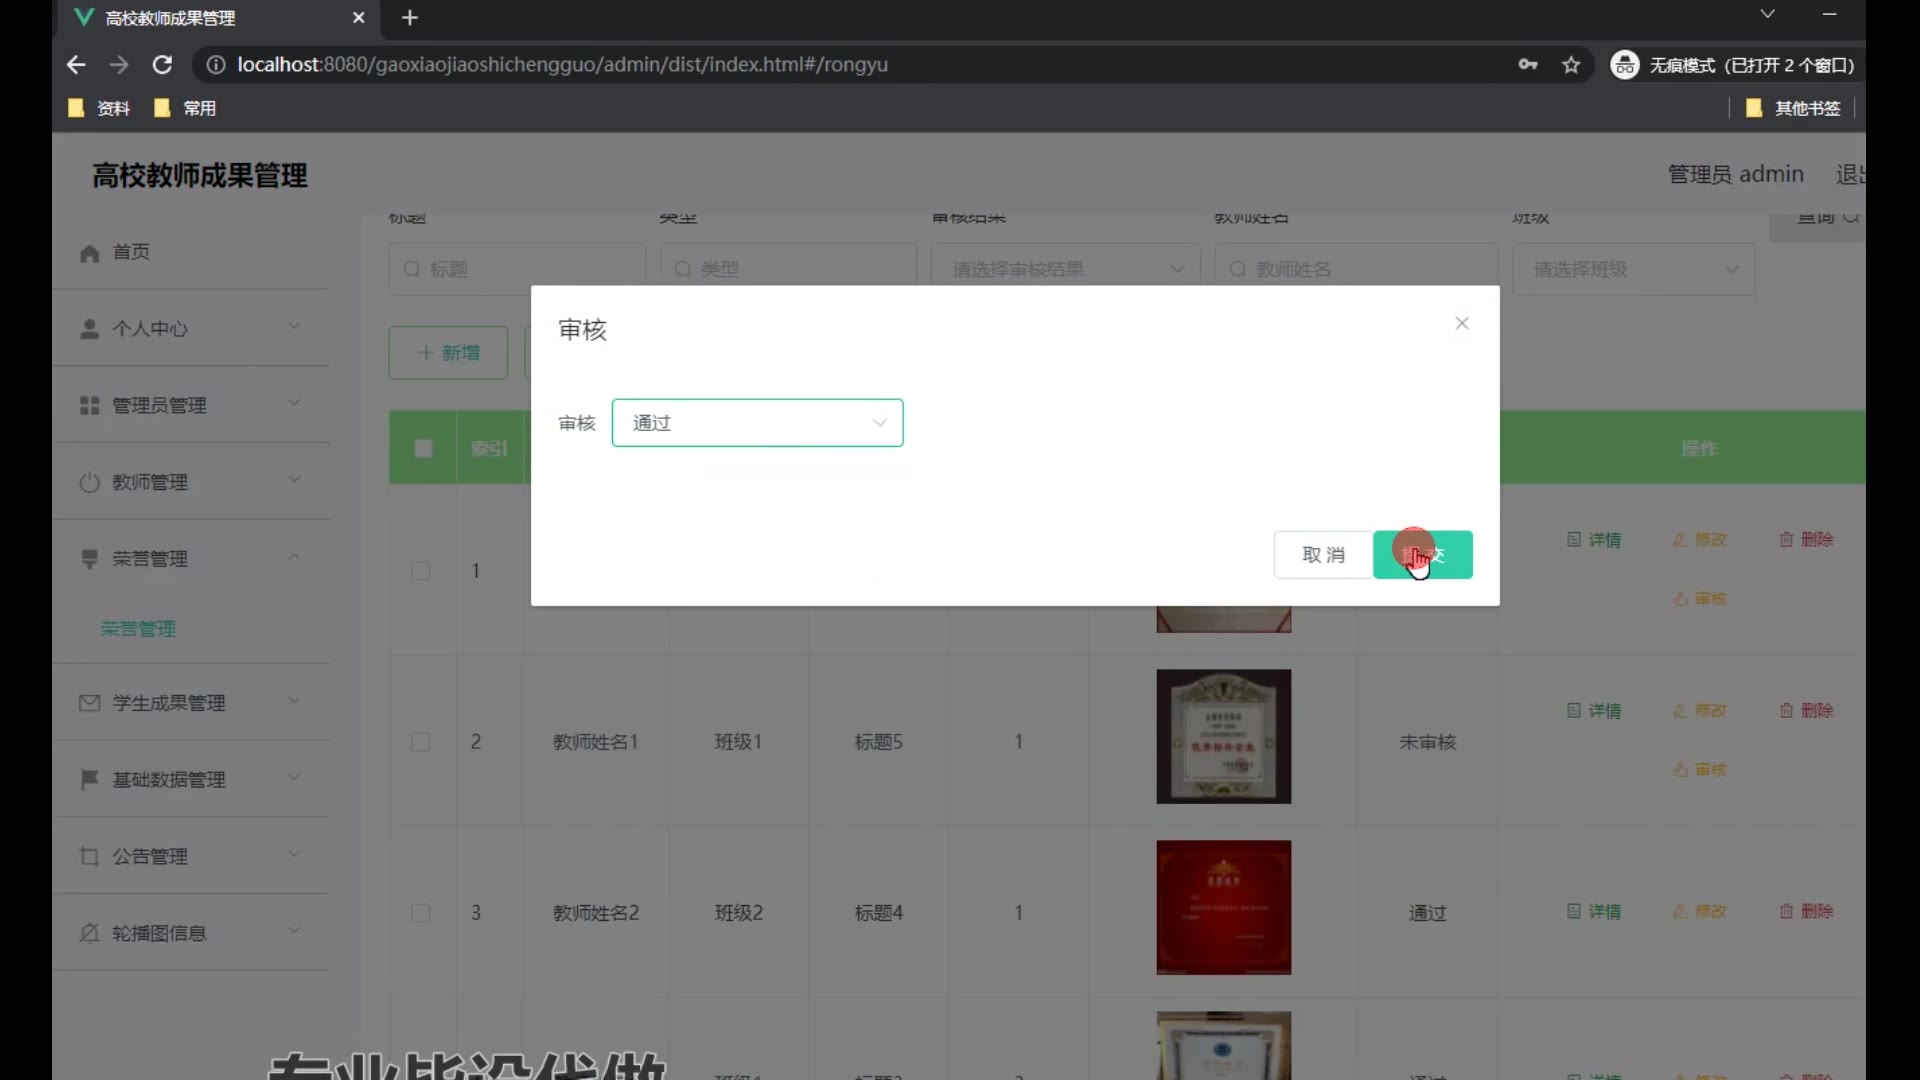1920x1080 pixels.
Task: Click the browser reload icon
Action: [162, 65]
